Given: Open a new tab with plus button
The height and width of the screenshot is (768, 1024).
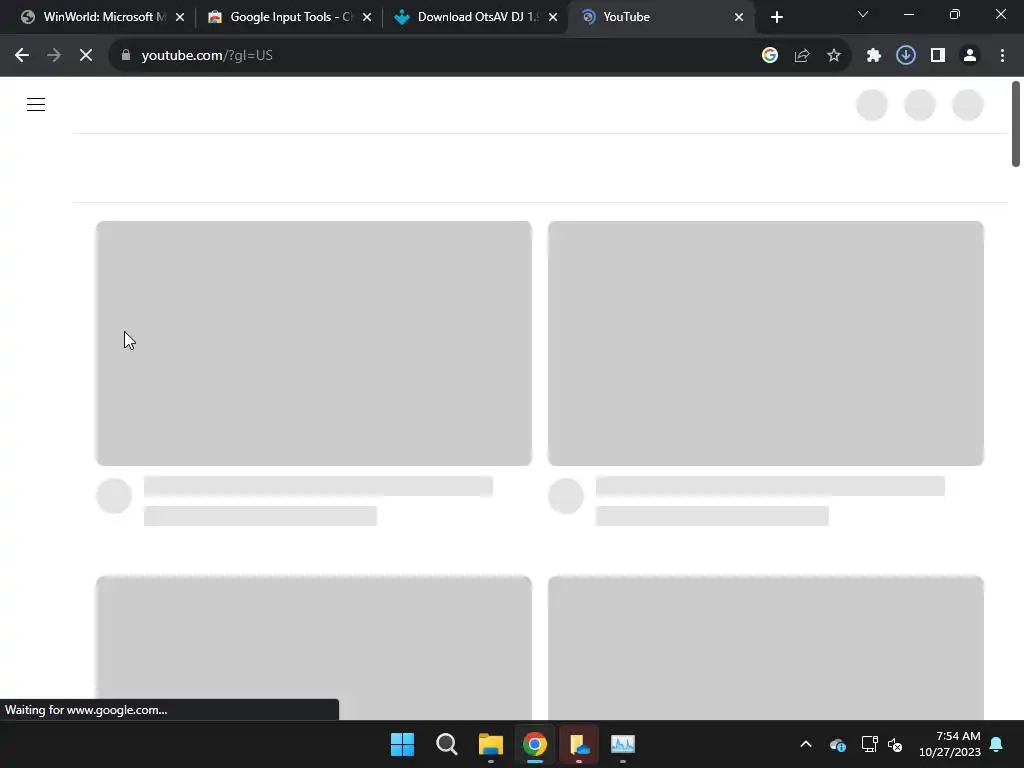Looking at the screenshot, I should pyautogui.click(x=776, y=17).
